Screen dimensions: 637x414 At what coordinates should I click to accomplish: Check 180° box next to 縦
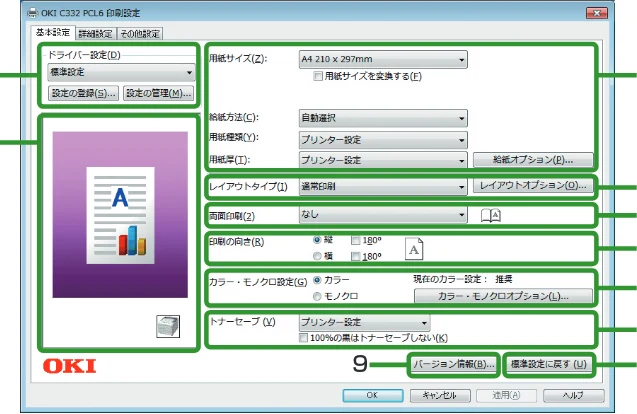[355, 240]
